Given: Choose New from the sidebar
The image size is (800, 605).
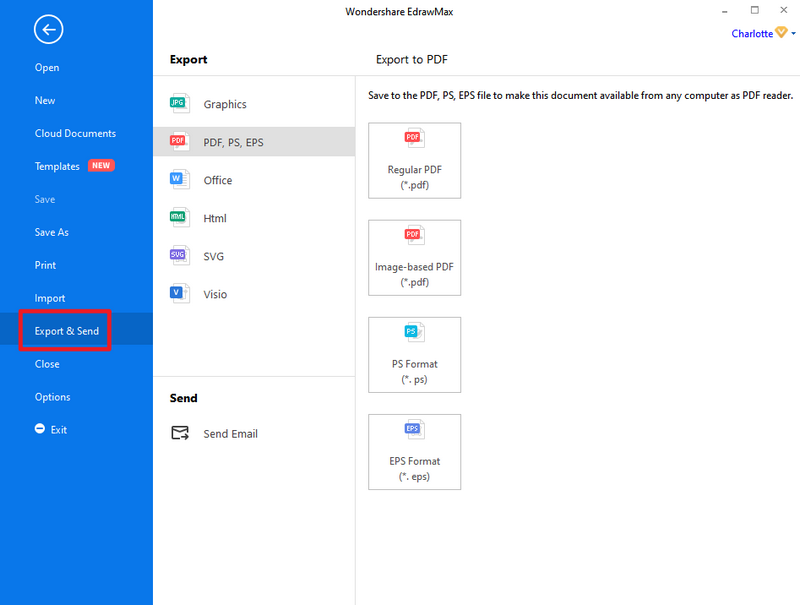Looking at the screenshot, I should [45, 100].
